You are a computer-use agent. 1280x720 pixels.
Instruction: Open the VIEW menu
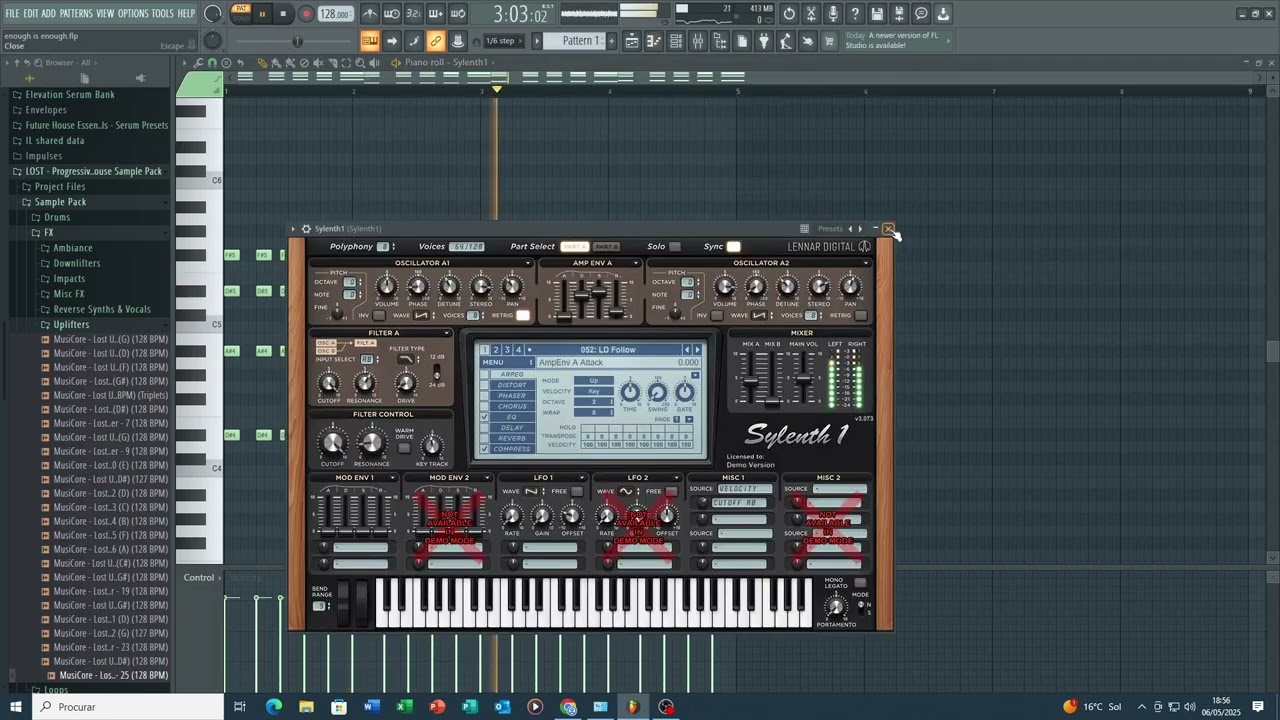point(105,13)
